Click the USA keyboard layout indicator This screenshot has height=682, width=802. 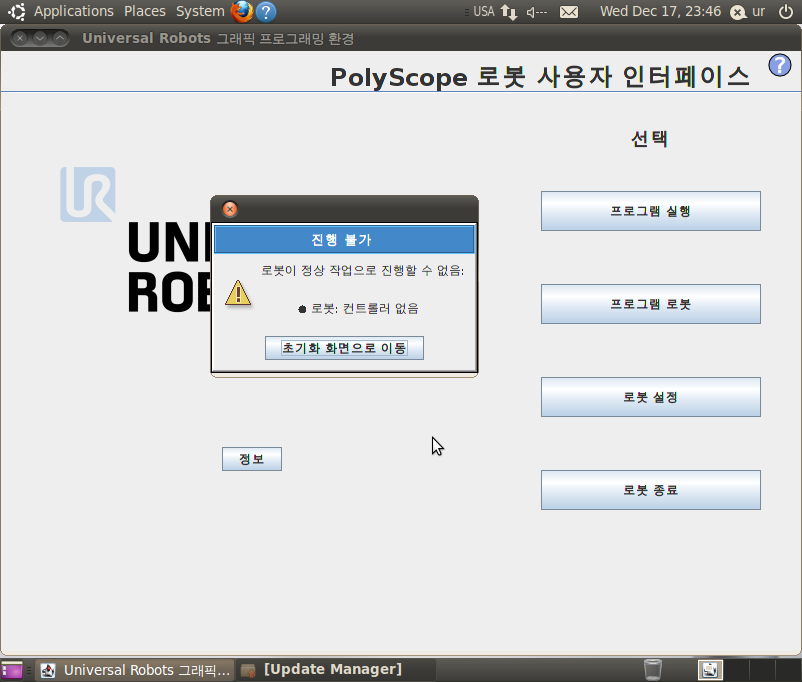pyautogui.click(x=483, y=11)
